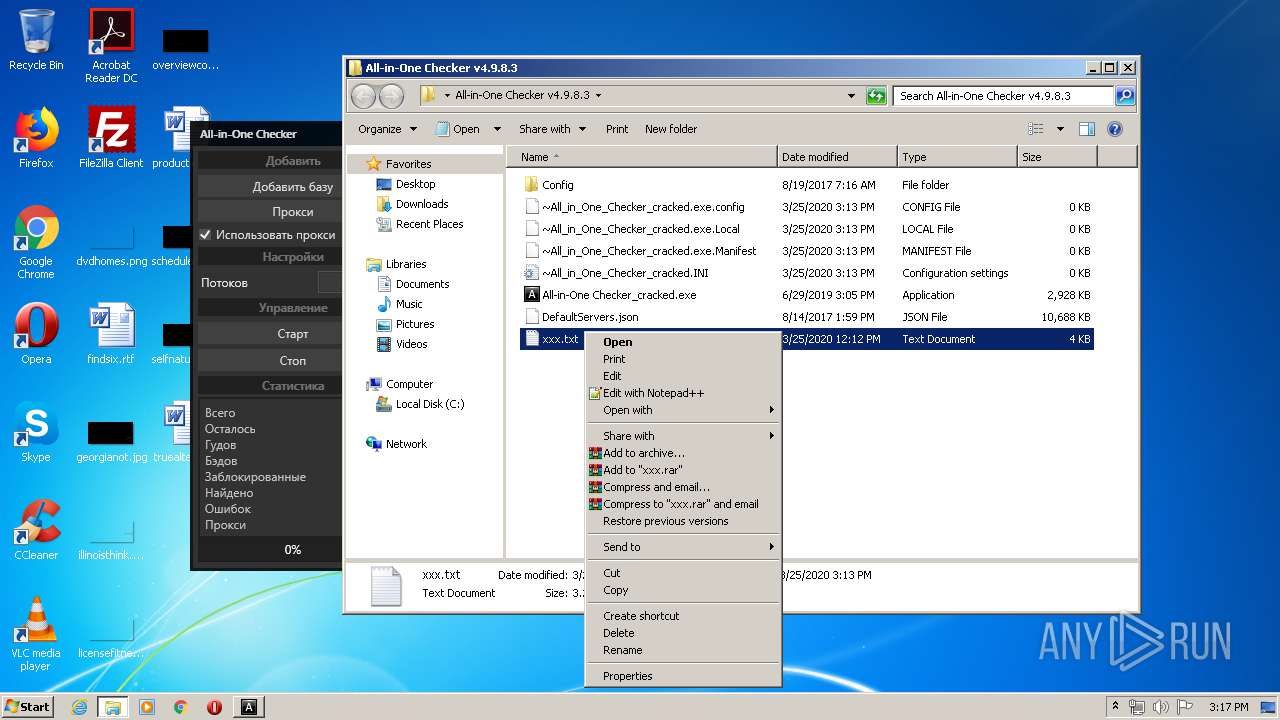
Task: Sort by Name column header
Action: pyautogui.click(x=642, y=157)
